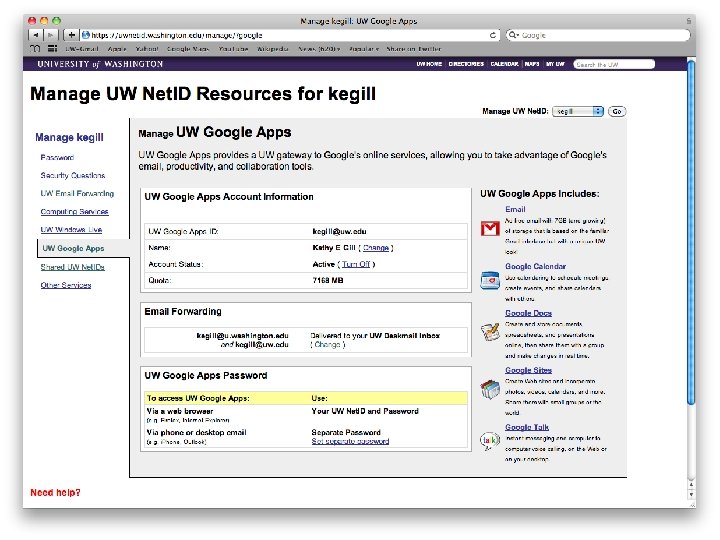Open the Google Sites heading link

coord(529,370)
